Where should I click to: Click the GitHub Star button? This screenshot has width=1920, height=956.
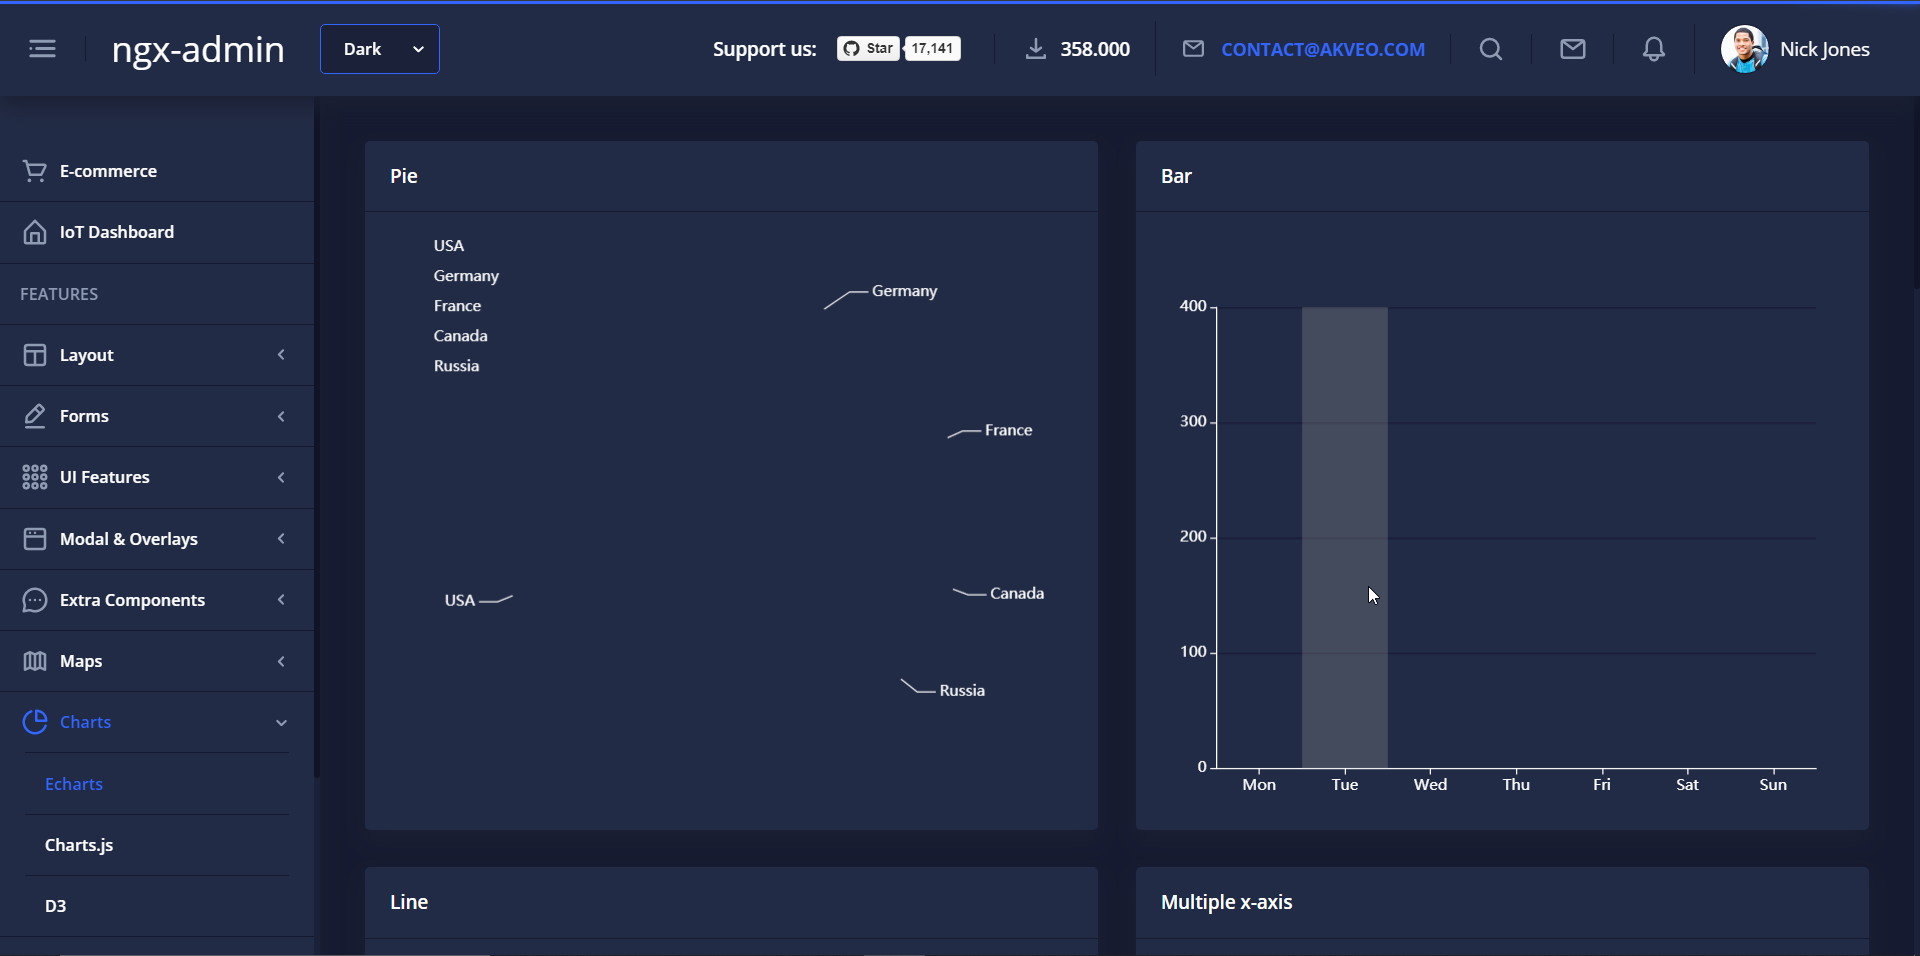(x=868, y=48)
